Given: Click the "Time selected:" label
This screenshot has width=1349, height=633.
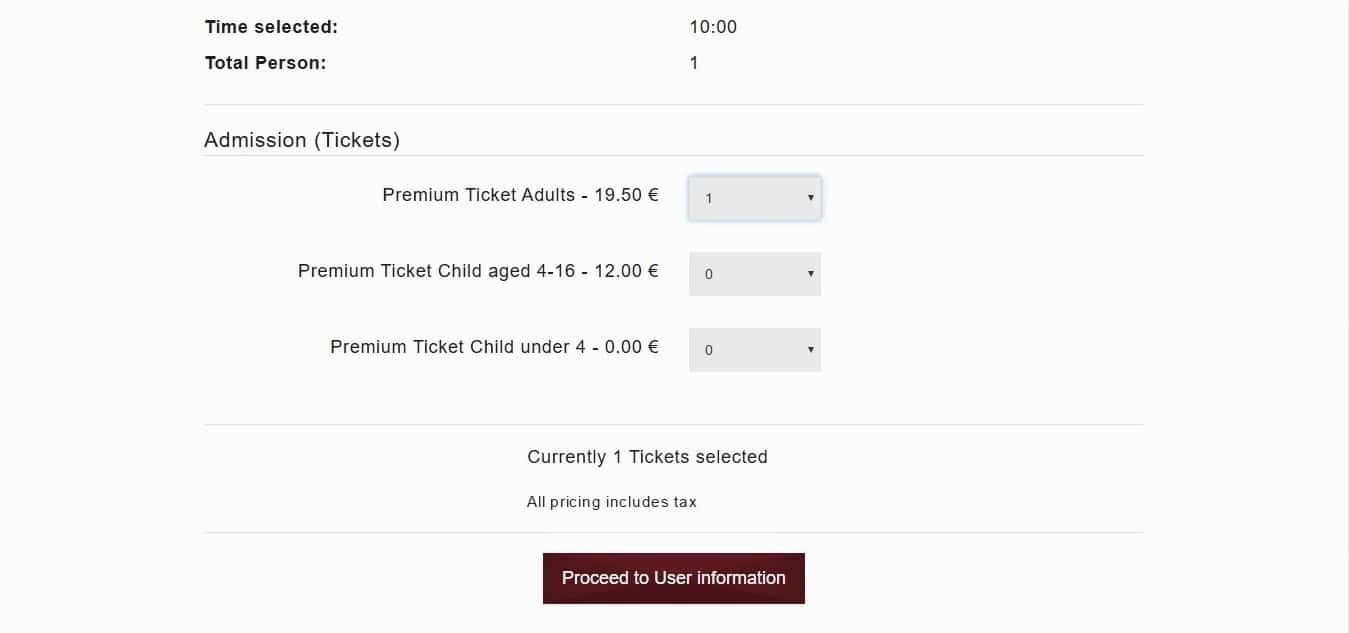Looking at the screenshot, I should point(271,27).
